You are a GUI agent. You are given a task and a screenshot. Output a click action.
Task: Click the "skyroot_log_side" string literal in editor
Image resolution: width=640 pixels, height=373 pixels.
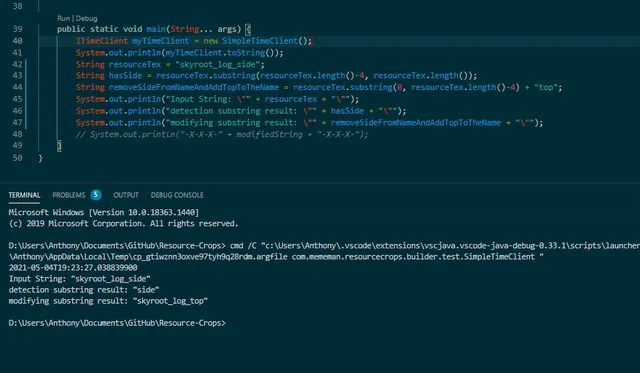coord(218,64)
